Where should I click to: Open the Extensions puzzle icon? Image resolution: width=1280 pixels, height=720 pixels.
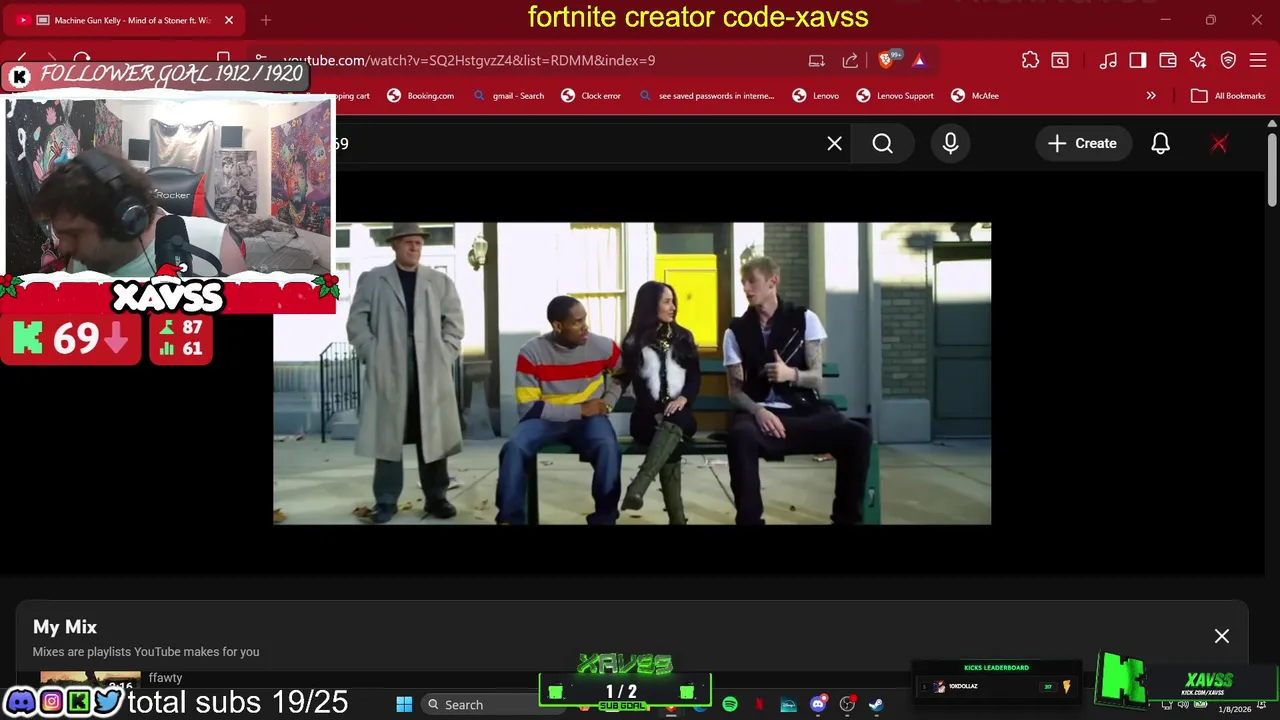[x=1030, y=60]
